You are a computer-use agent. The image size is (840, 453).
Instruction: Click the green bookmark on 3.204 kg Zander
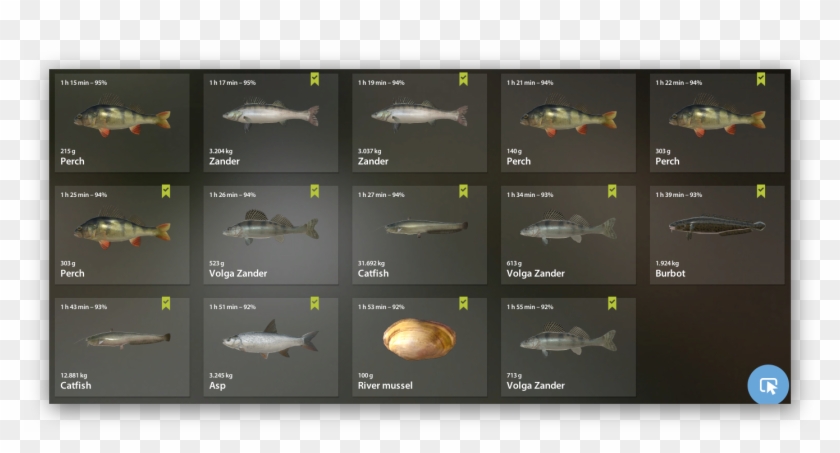pos(315,79)
